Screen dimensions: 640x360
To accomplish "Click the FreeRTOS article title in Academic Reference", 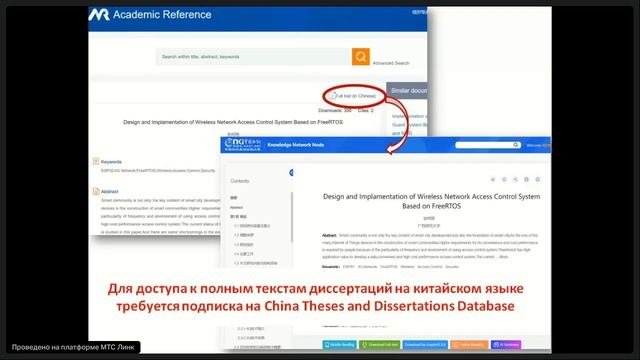I will pyautogui.click(x=233, y=122).
